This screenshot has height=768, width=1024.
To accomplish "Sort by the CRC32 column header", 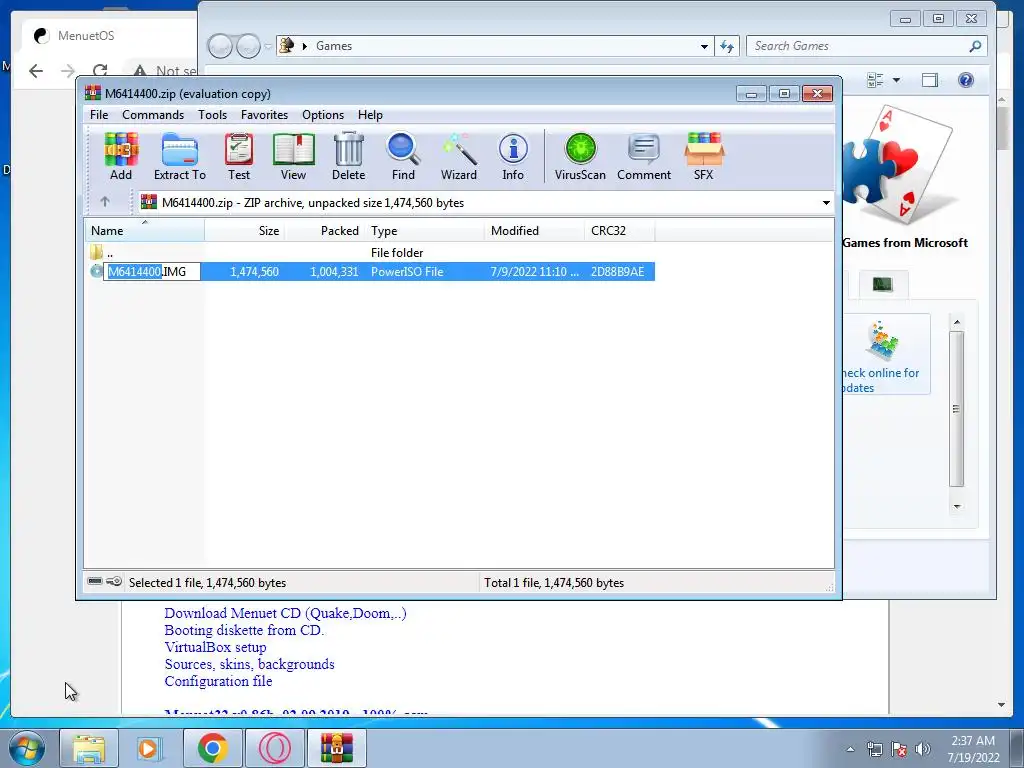I will click(x=620, y=231).
